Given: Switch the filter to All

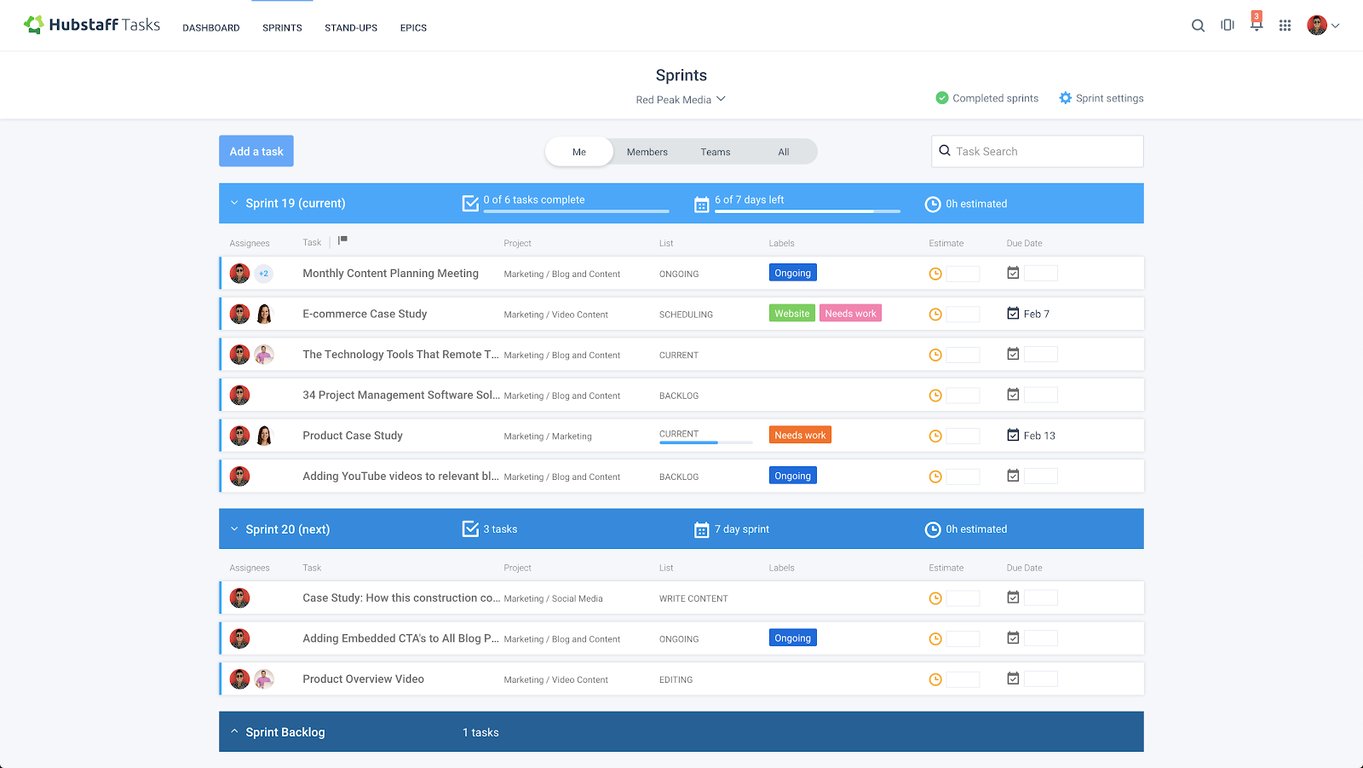Looking at the screenshot, I should [784, 152].
